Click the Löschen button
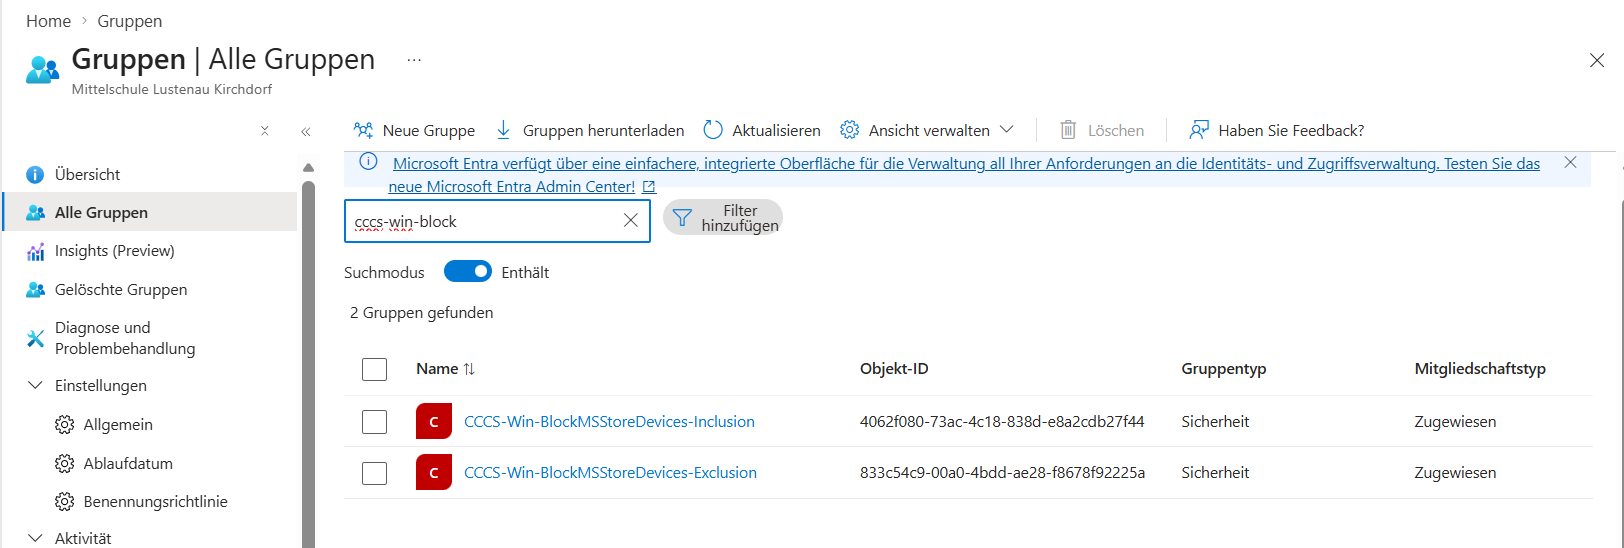 pyautogui.click(x=1102, y=130)
